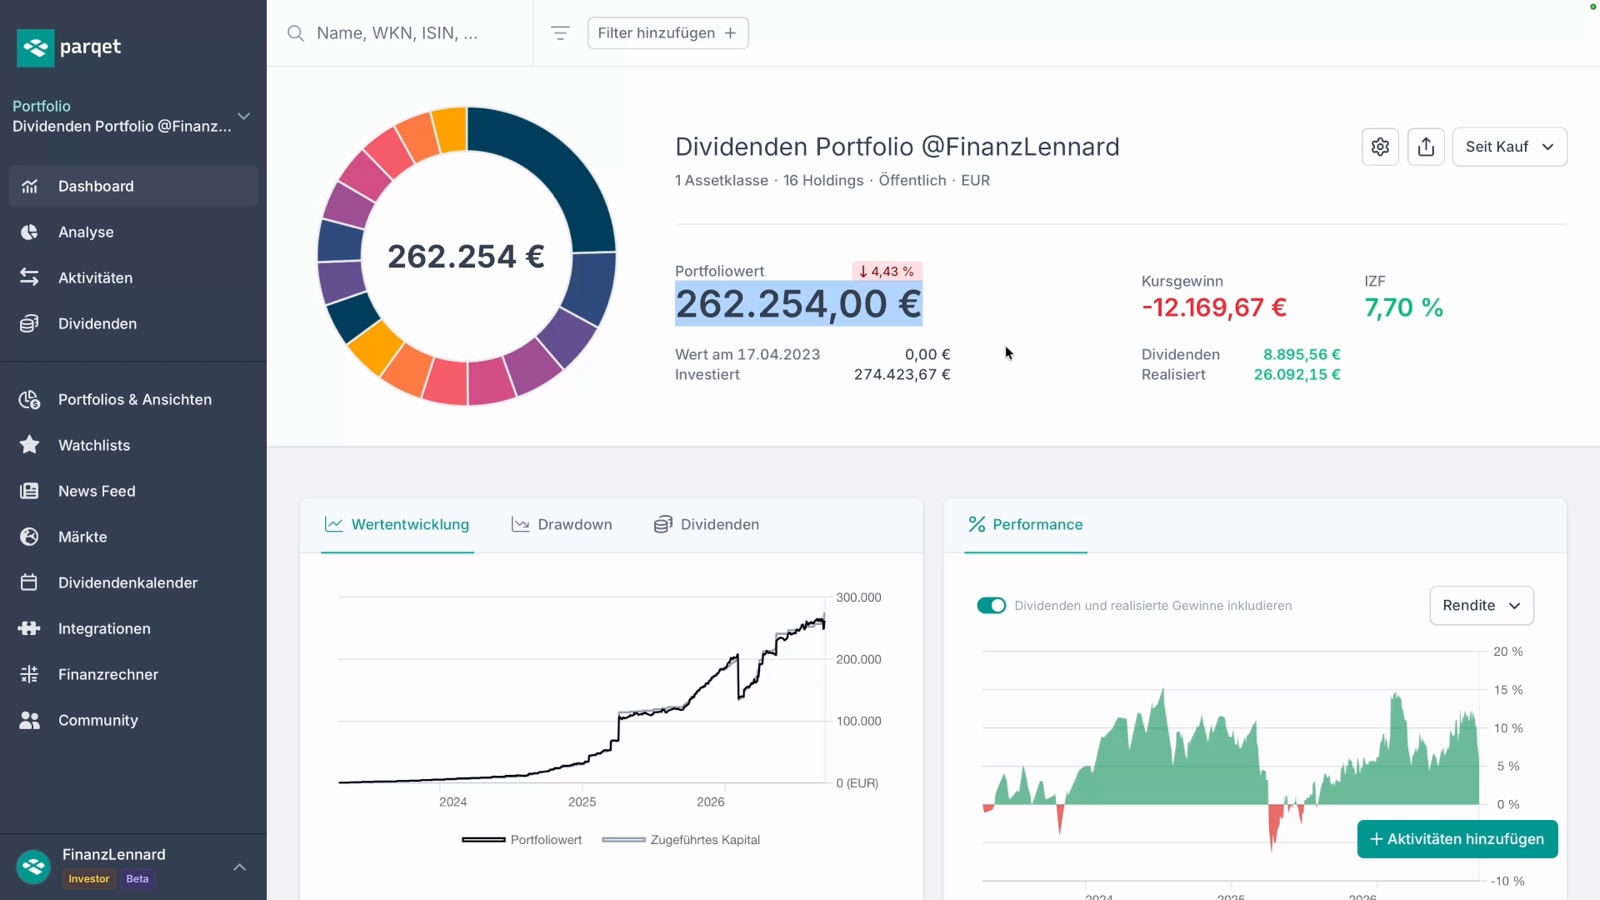Viewport: 1600px width, 900px height.
Task: Click the Beta badge
Action: coord(137,879)
